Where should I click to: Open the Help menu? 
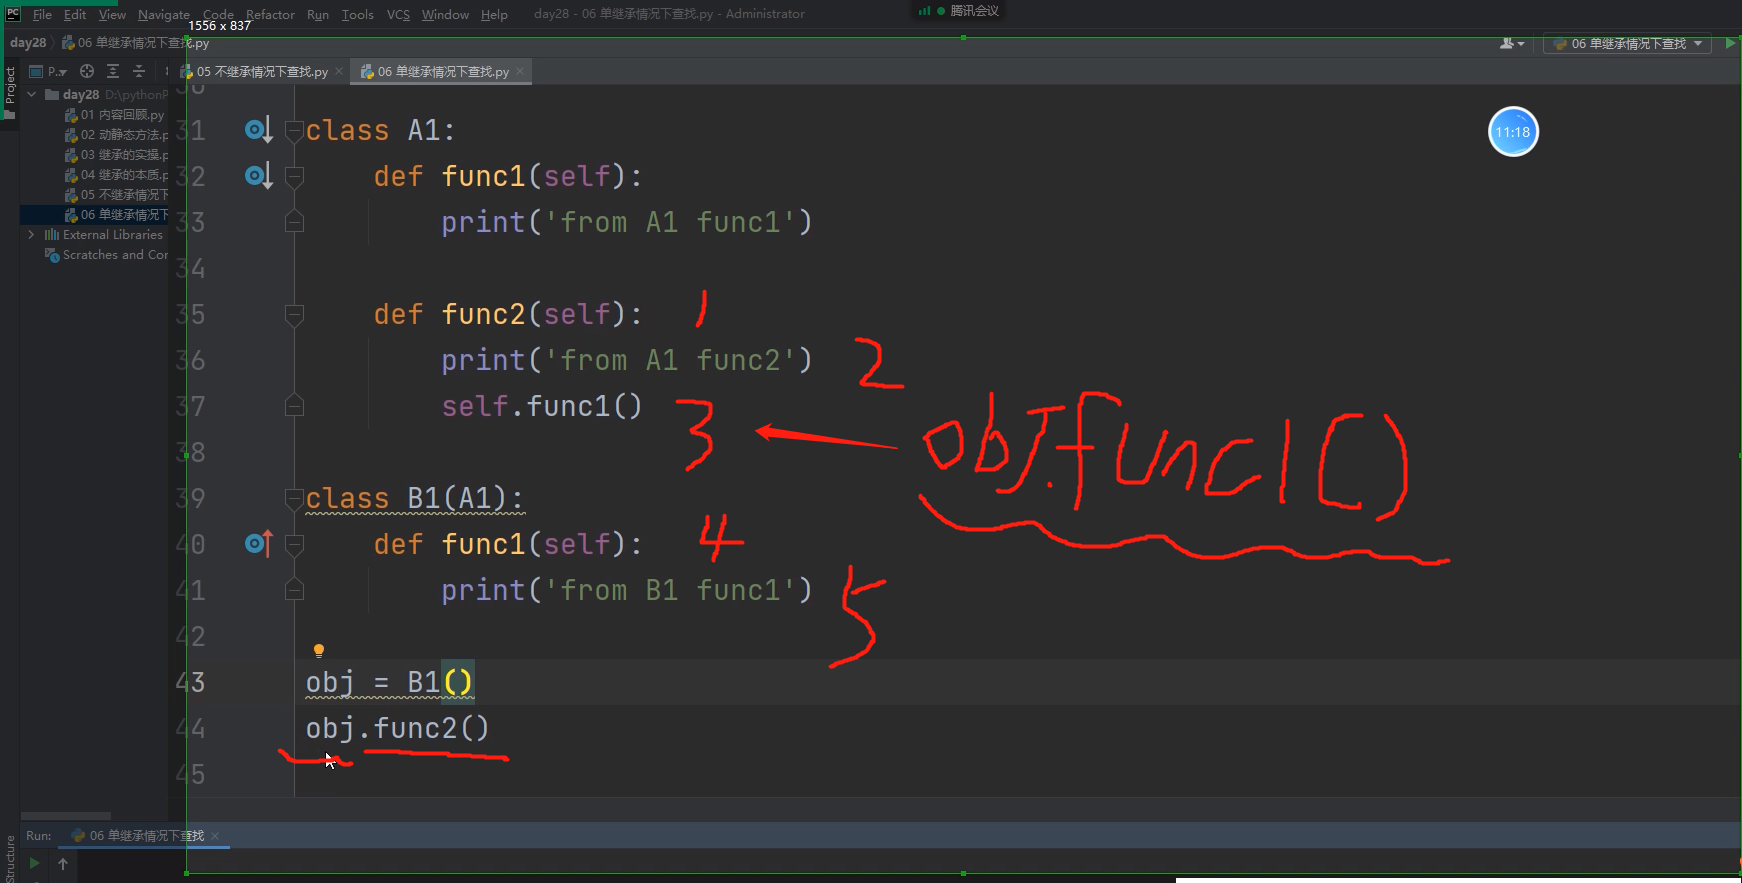pos(494,14)
